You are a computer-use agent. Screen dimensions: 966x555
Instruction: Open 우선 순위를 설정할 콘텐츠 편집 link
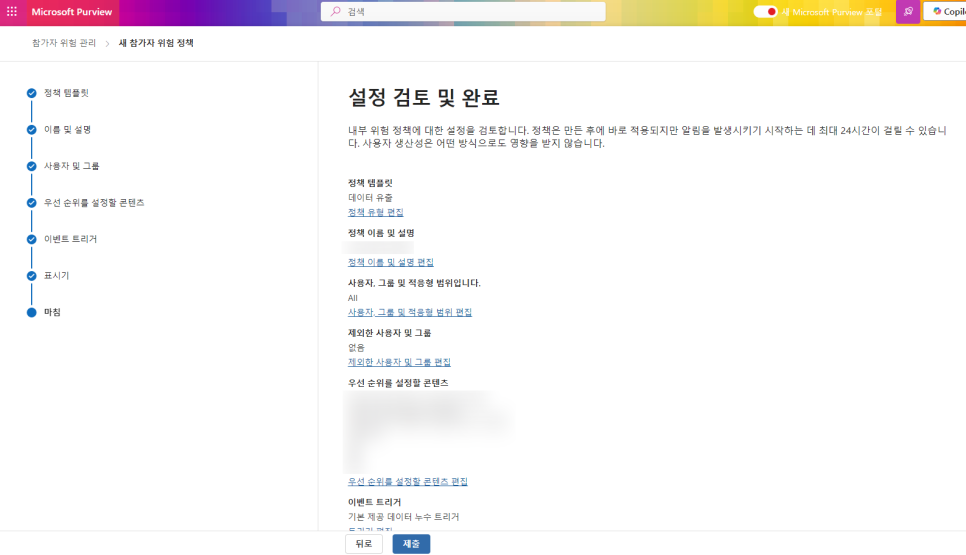coord(408,482)
